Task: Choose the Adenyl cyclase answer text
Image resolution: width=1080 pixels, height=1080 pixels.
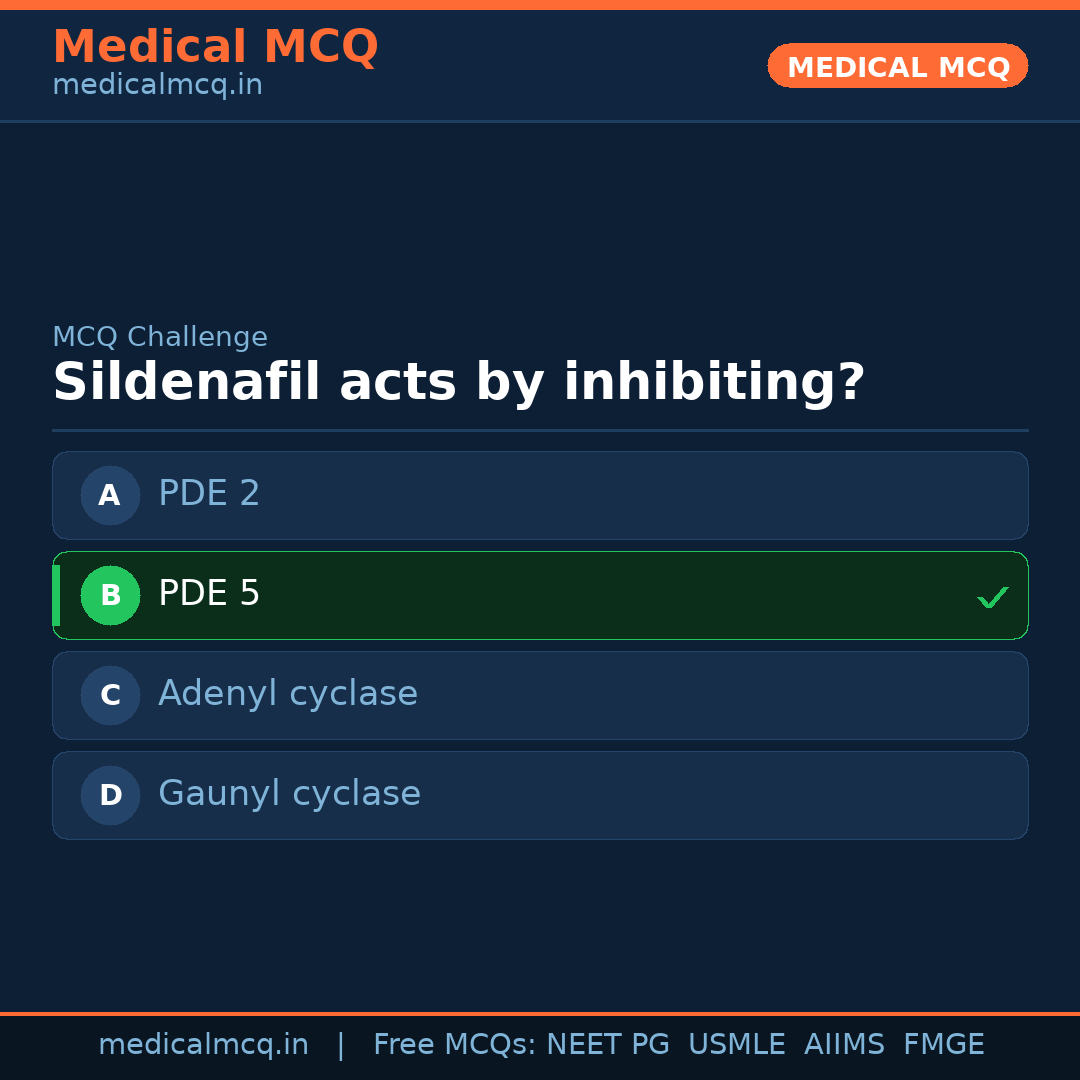Action: (288, 694)
